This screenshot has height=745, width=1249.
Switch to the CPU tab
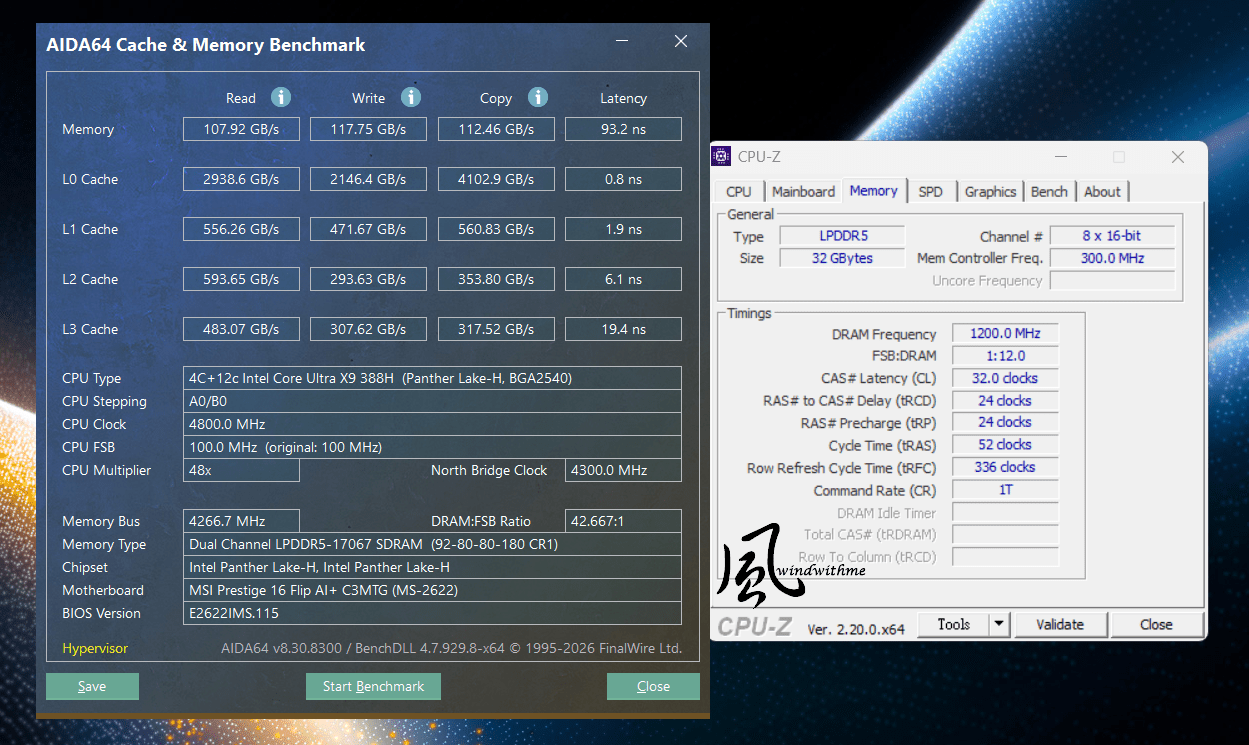pos(739,192)
